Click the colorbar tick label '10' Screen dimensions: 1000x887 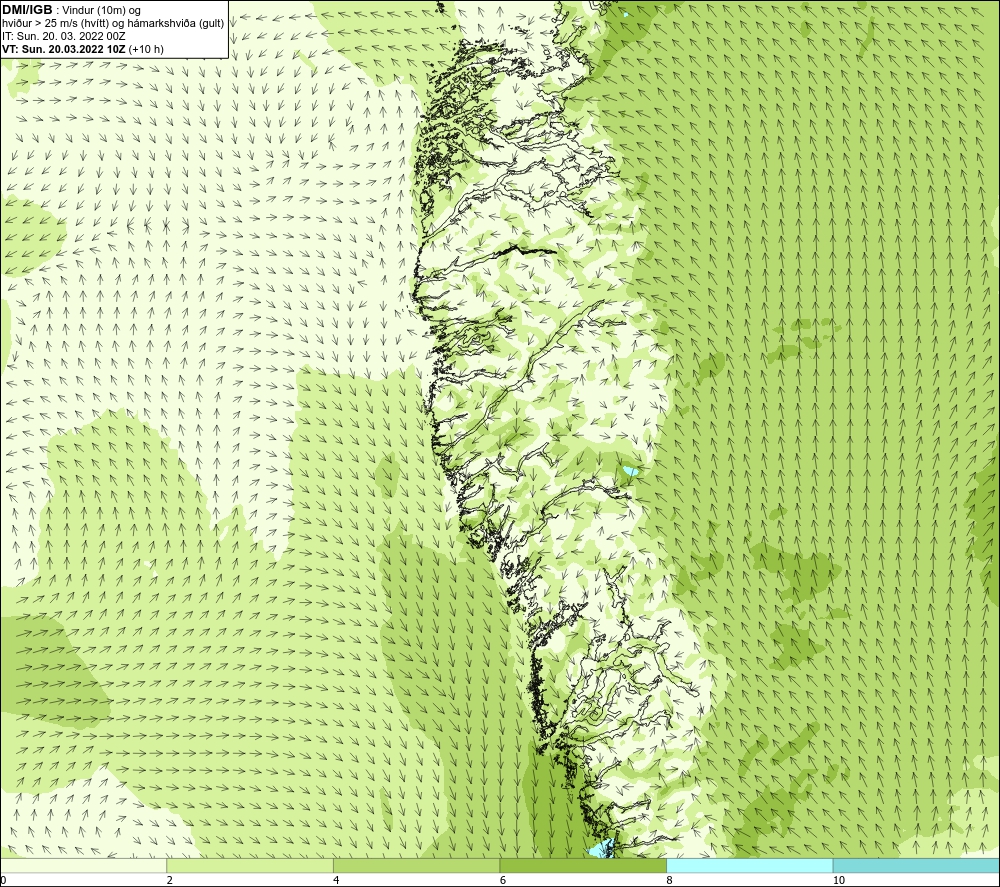pos(839,880)
